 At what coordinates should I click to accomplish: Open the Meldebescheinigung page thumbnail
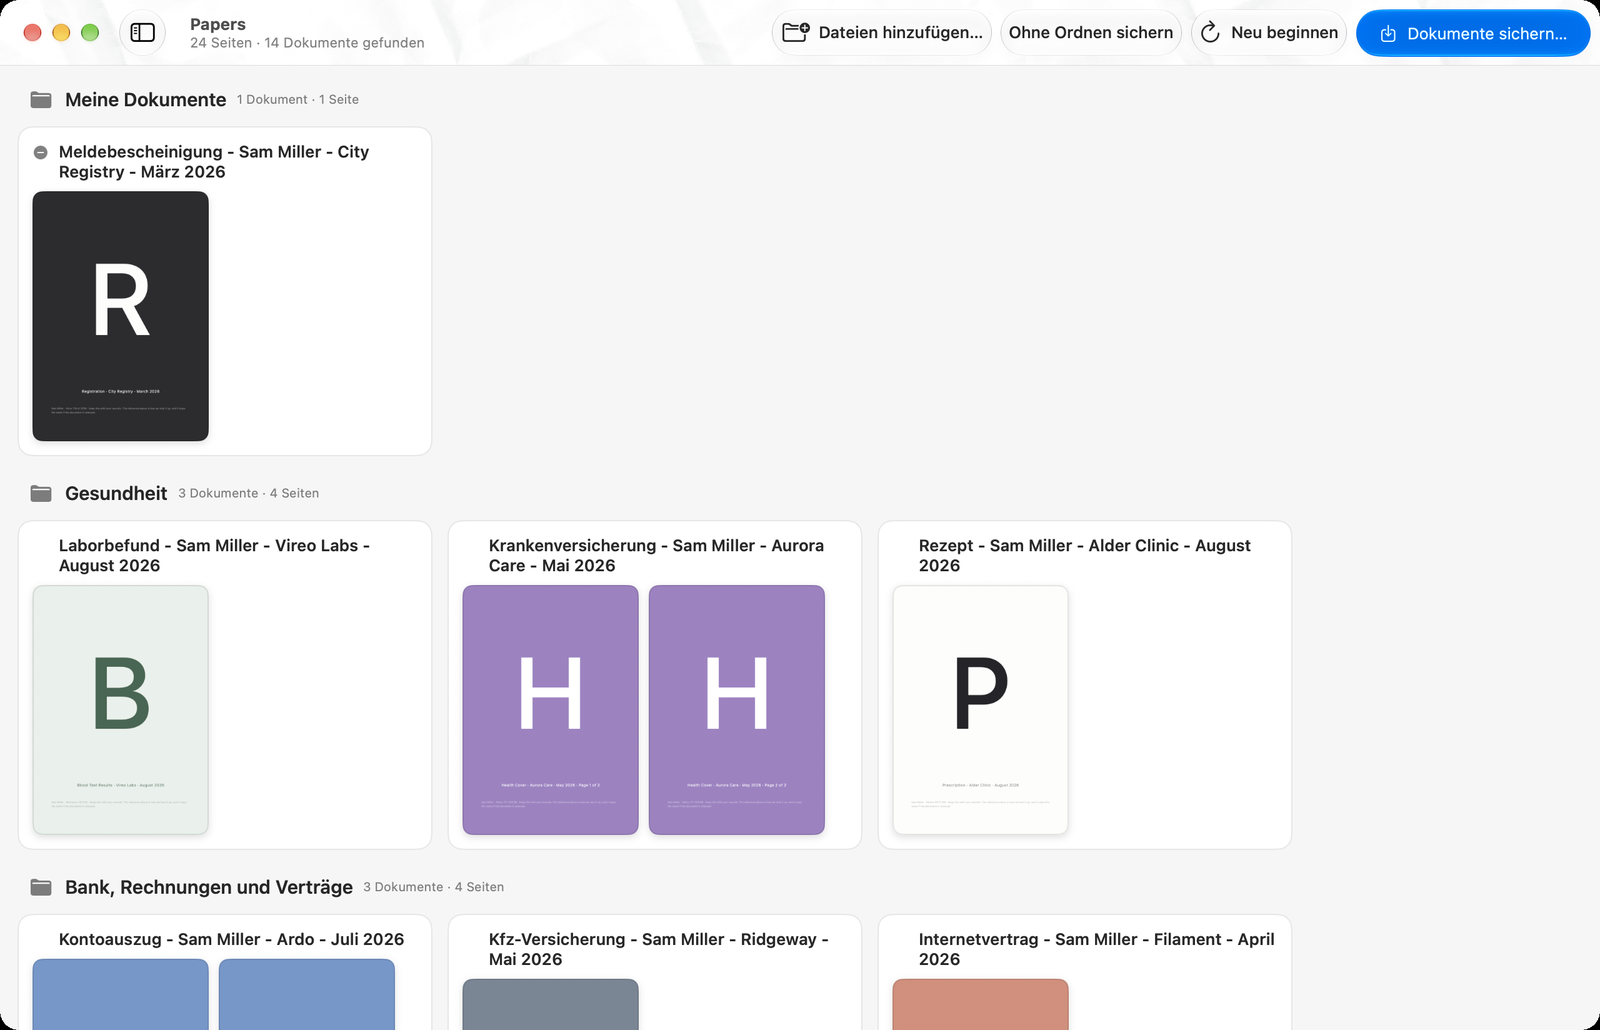(121, 316)
